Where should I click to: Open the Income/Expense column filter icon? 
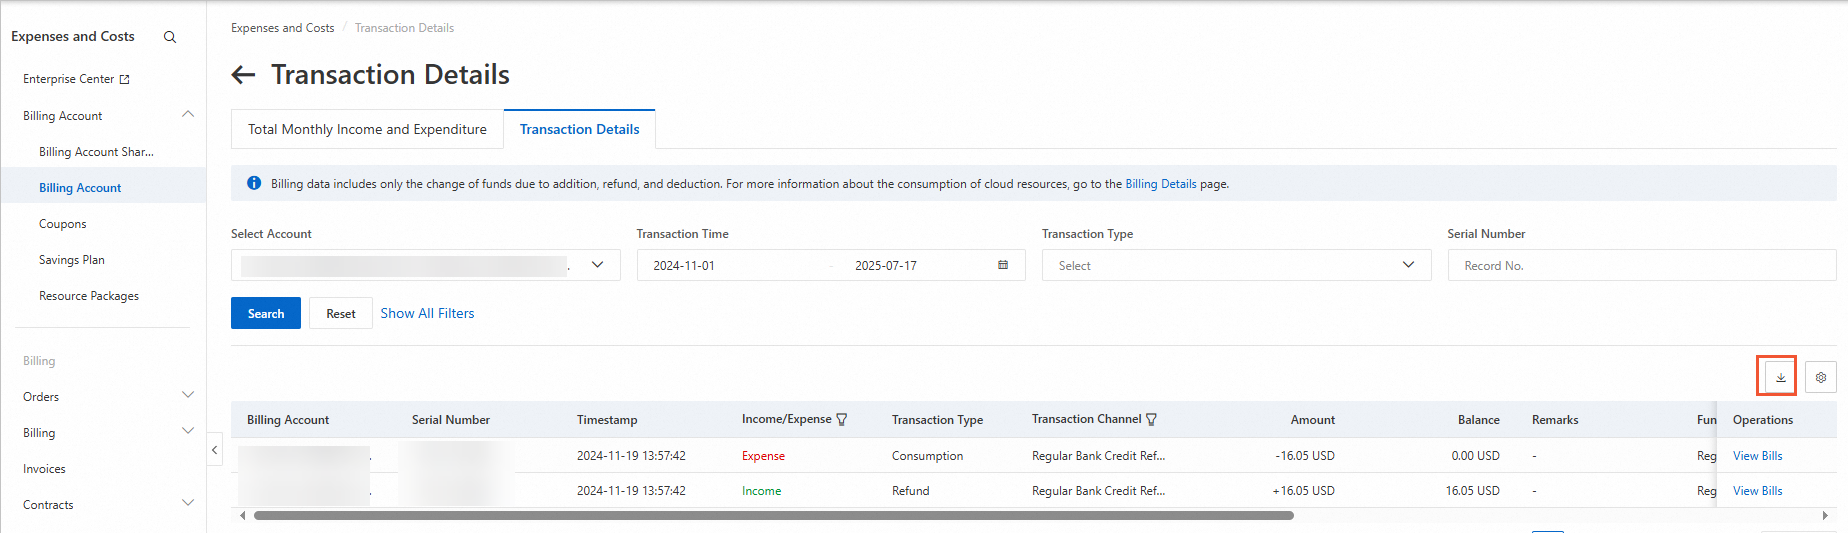pos(842,420)
